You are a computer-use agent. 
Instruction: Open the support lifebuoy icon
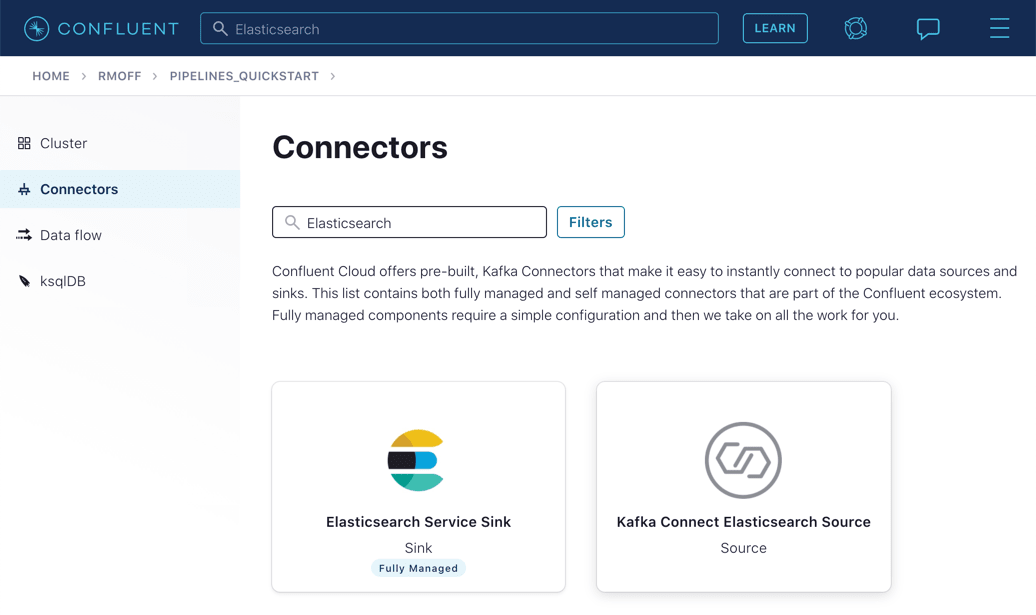(x=856, y=28)
